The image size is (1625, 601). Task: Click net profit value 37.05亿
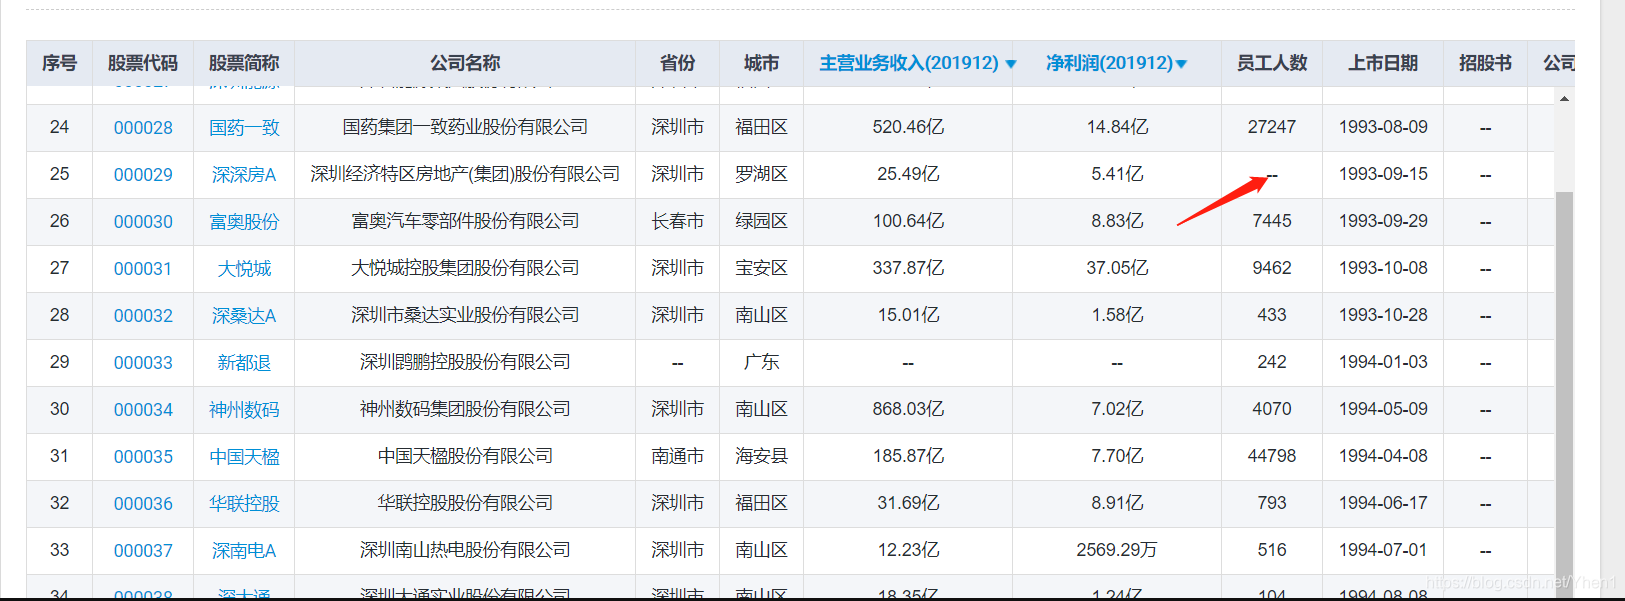[1117, 269]
